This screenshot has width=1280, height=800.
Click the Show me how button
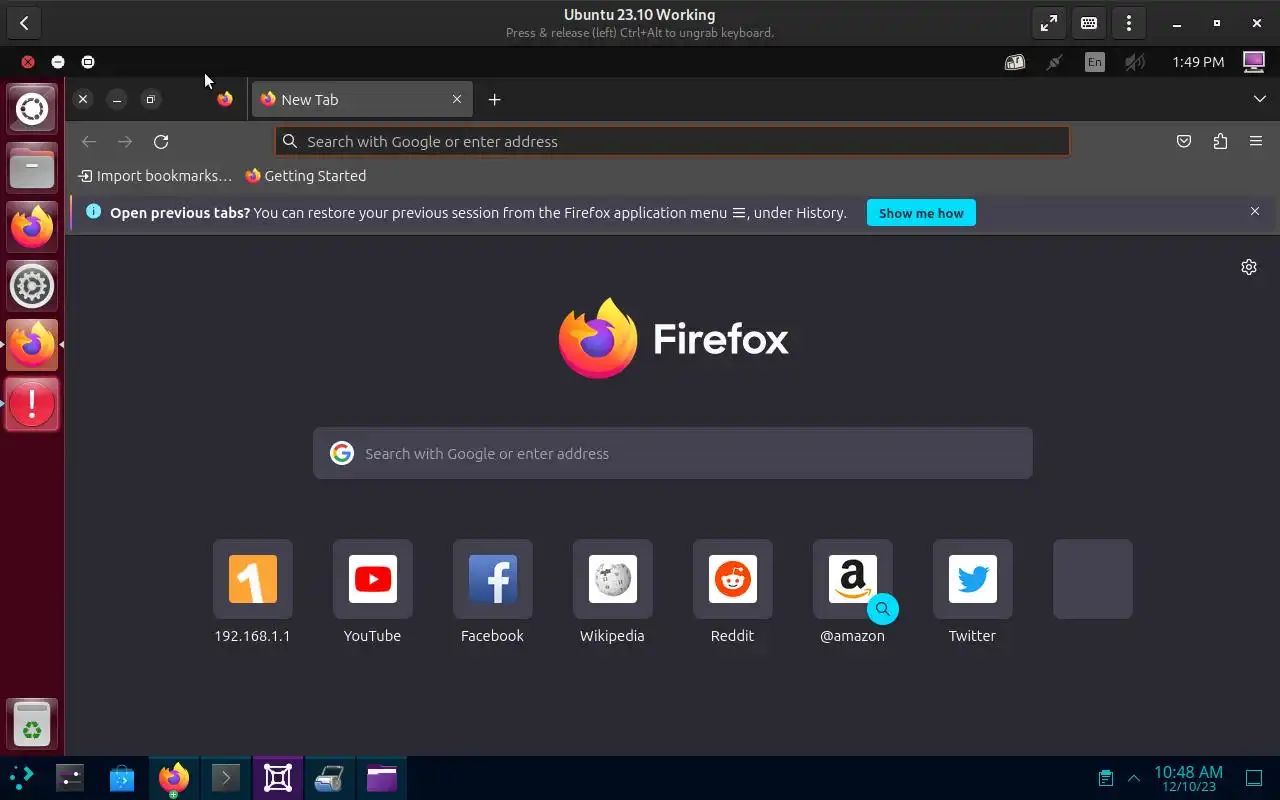921,213
